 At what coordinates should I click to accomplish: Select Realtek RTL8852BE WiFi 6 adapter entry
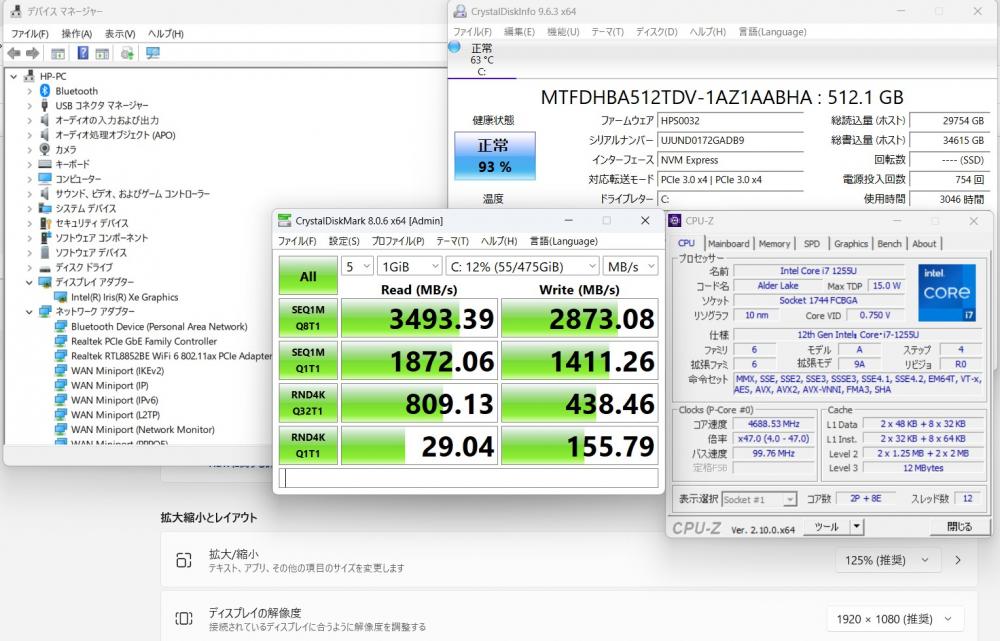171,356
